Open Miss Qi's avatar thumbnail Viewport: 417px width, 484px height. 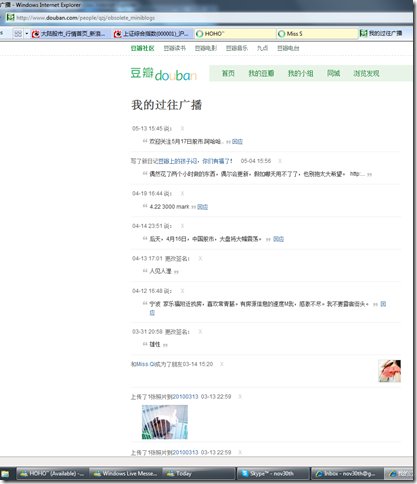click(389, 371)
